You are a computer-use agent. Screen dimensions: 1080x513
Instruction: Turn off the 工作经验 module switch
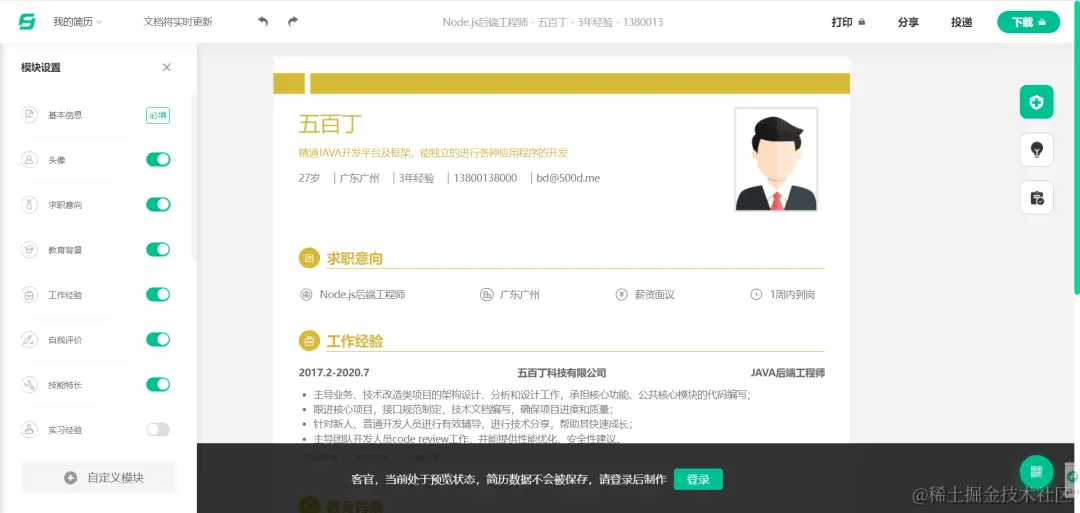[x=158, y=295]
